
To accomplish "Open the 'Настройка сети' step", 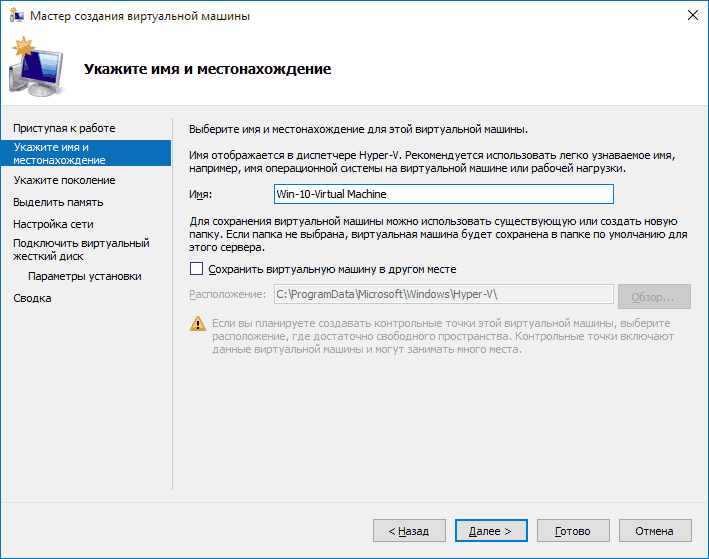I will click(x=53, y=224).
